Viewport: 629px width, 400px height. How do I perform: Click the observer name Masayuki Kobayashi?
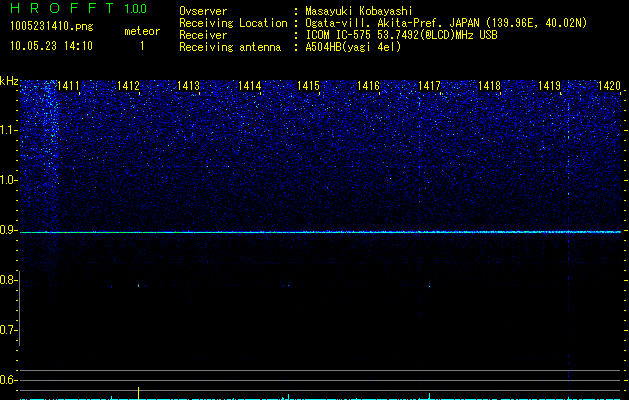[359, 11]
